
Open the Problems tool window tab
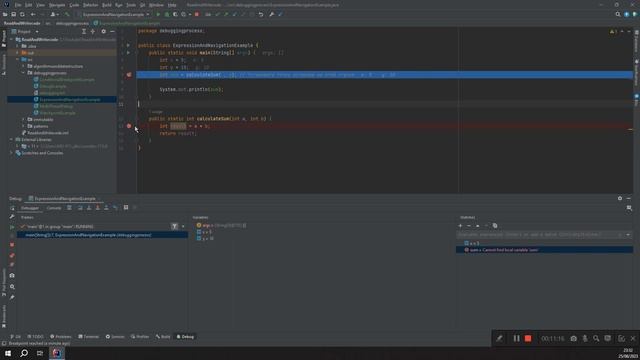click(61, 337)
